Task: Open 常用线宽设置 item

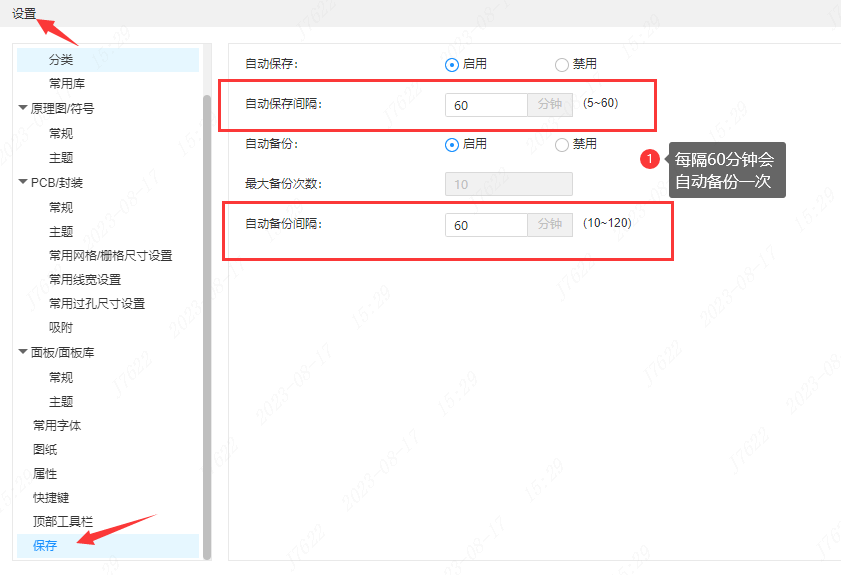Action: pyautogui.click(x=85, y=279)
